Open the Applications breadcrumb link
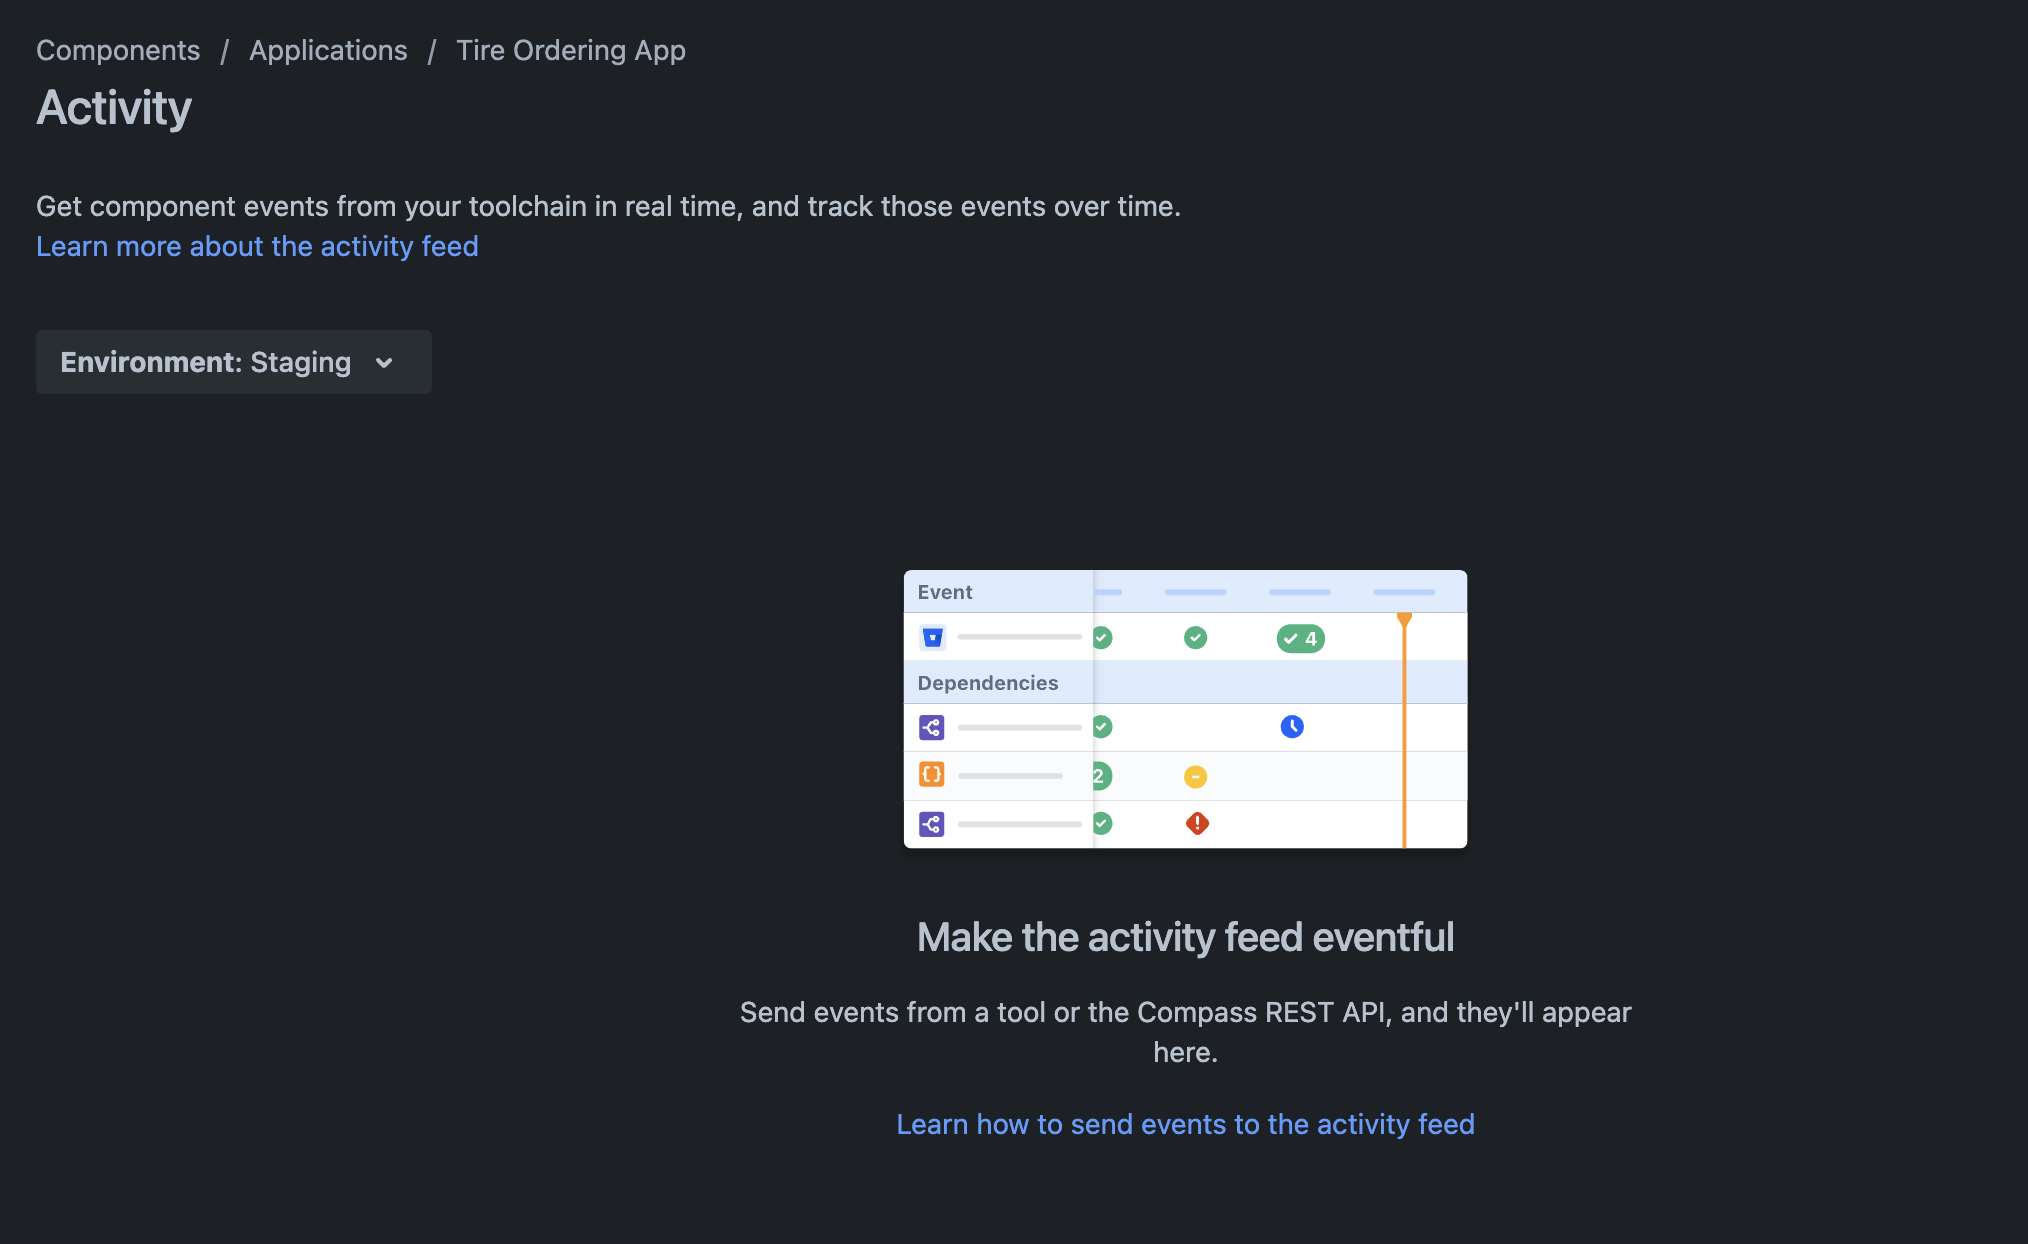 tap(328, 50)
